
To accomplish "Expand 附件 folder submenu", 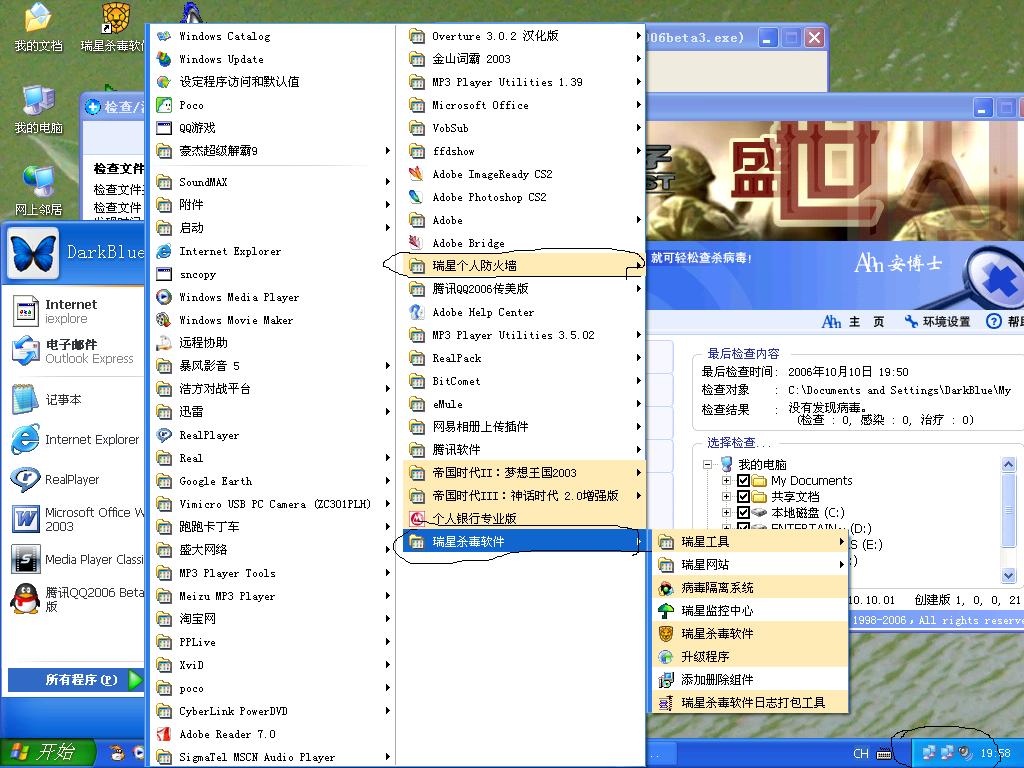I will pyautogui.click(x=273, y=205).
